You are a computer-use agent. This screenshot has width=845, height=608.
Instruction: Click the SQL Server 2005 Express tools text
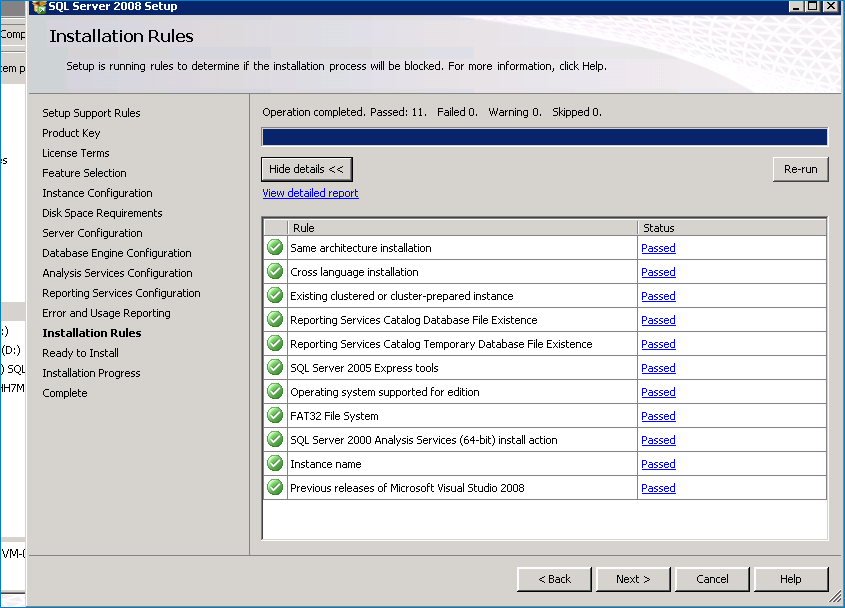[364, 368]
